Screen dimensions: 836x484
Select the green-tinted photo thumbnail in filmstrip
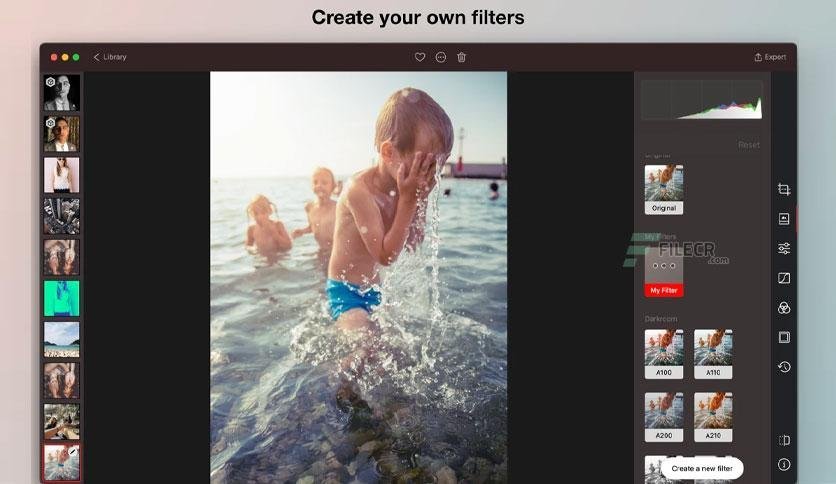(61, 298)
